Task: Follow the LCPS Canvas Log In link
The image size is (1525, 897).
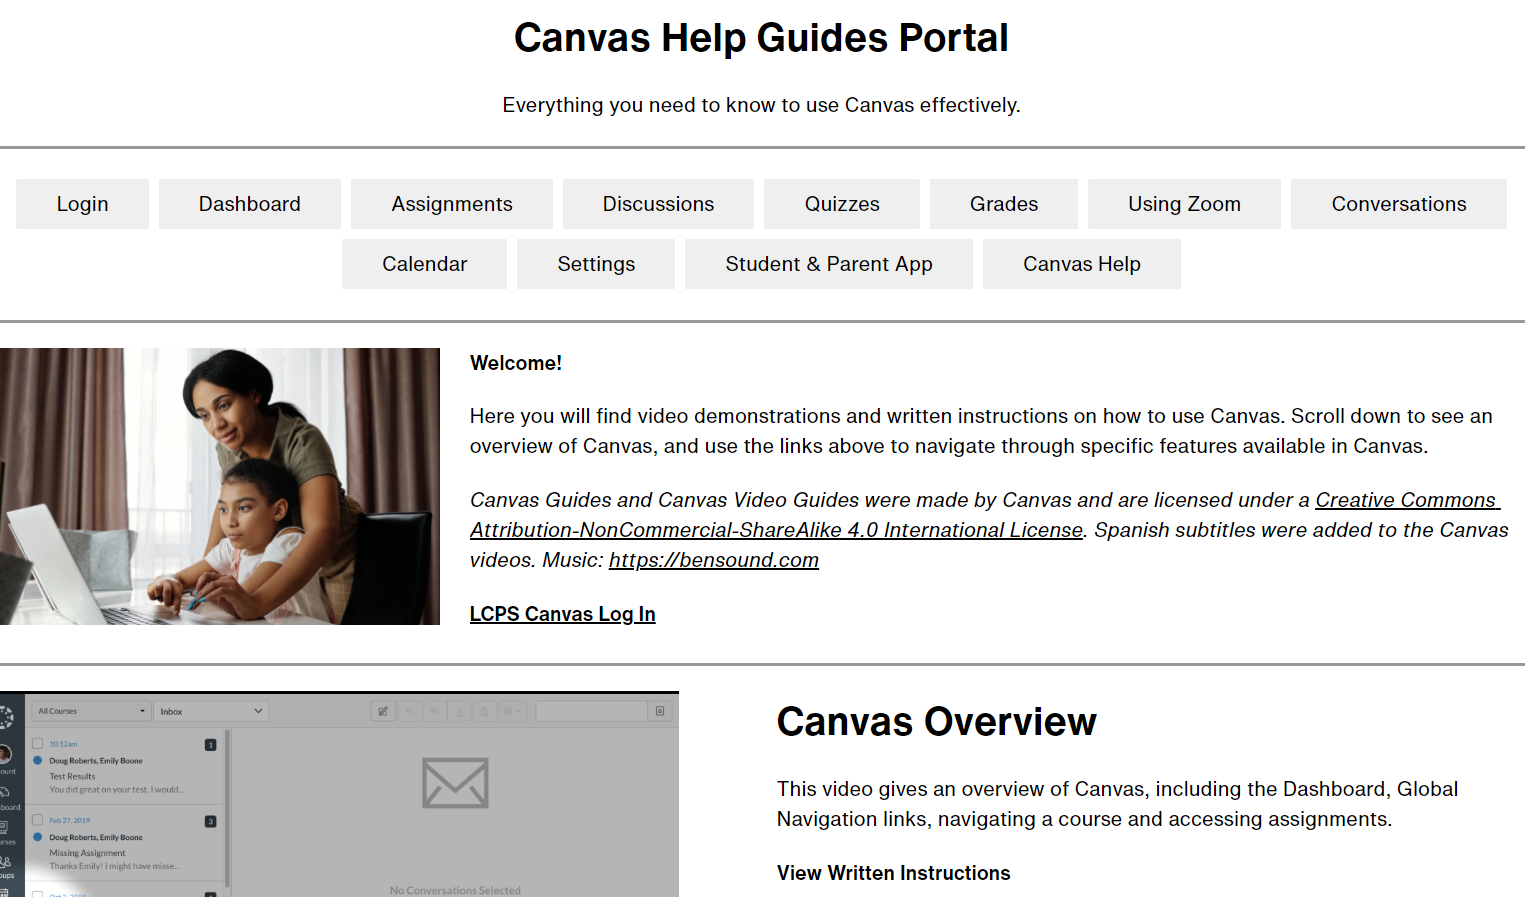Action: click(x=563, y=614)
